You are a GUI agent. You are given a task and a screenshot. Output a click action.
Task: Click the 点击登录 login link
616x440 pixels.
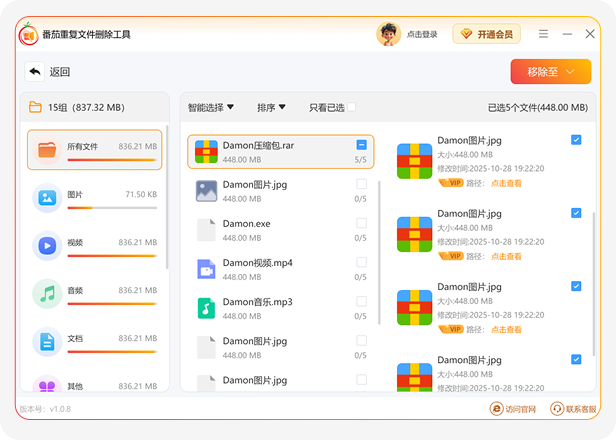click(422, 35)
